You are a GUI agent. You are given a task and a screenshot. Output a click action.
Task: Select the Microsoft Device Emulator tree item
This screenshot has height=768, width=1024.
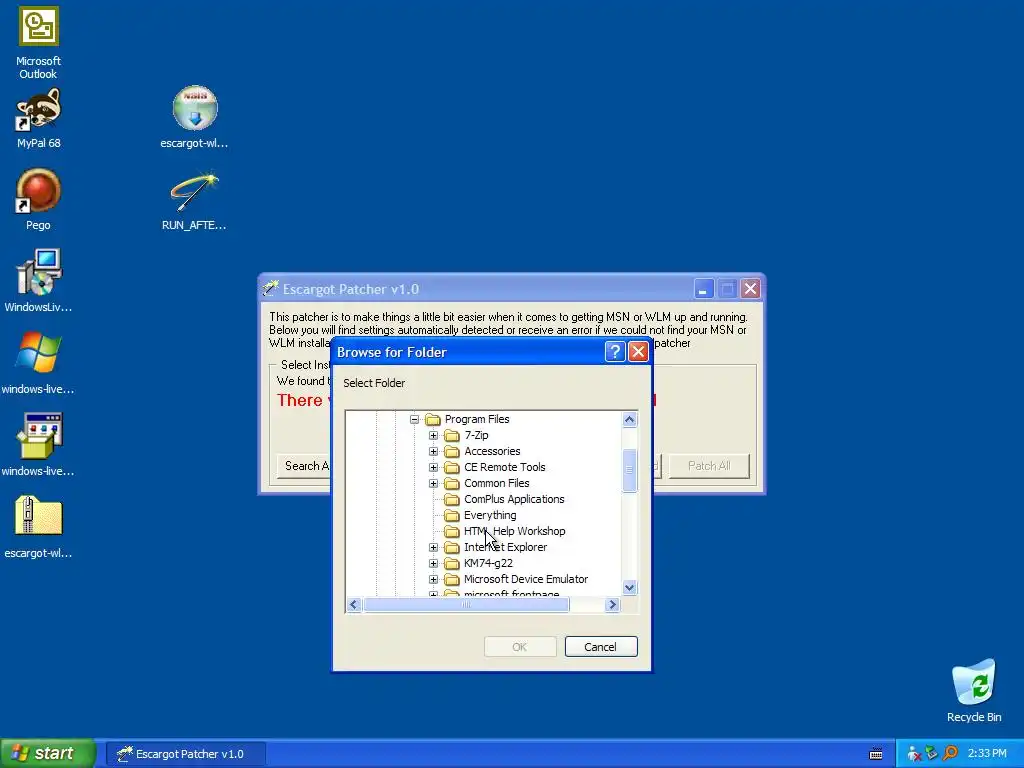526,579
